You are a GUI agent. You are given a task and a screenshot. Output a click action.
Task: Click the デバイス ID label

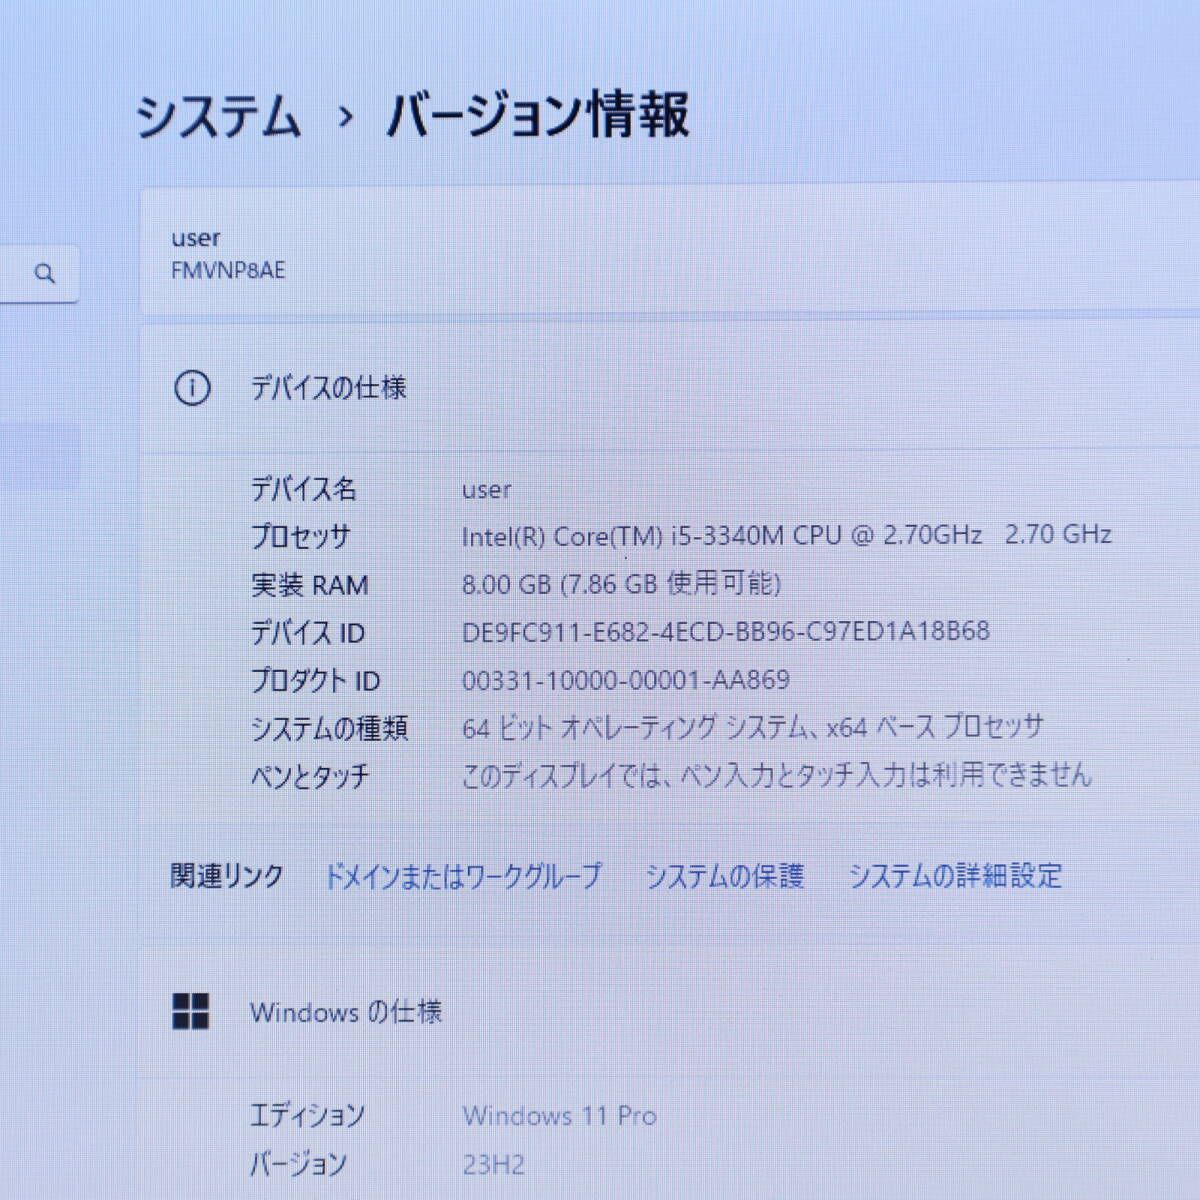pos(307,632)
